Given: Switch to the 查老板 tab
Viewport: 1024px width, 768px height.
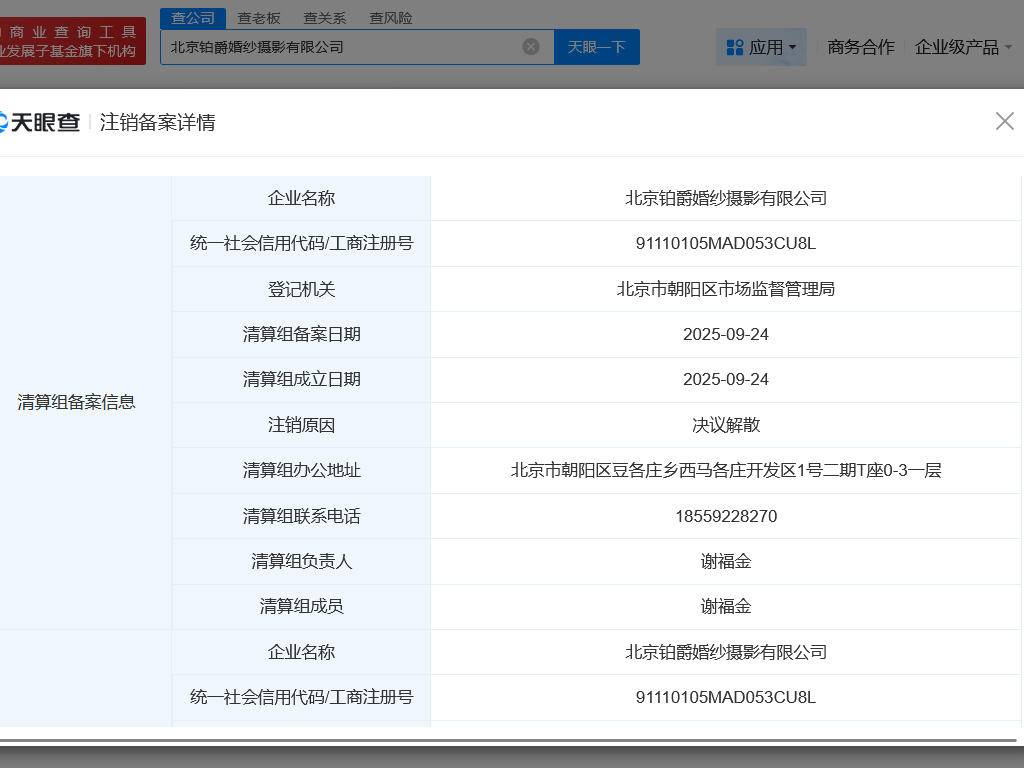Looking at the screenshot, I should [x=259, y=18].
